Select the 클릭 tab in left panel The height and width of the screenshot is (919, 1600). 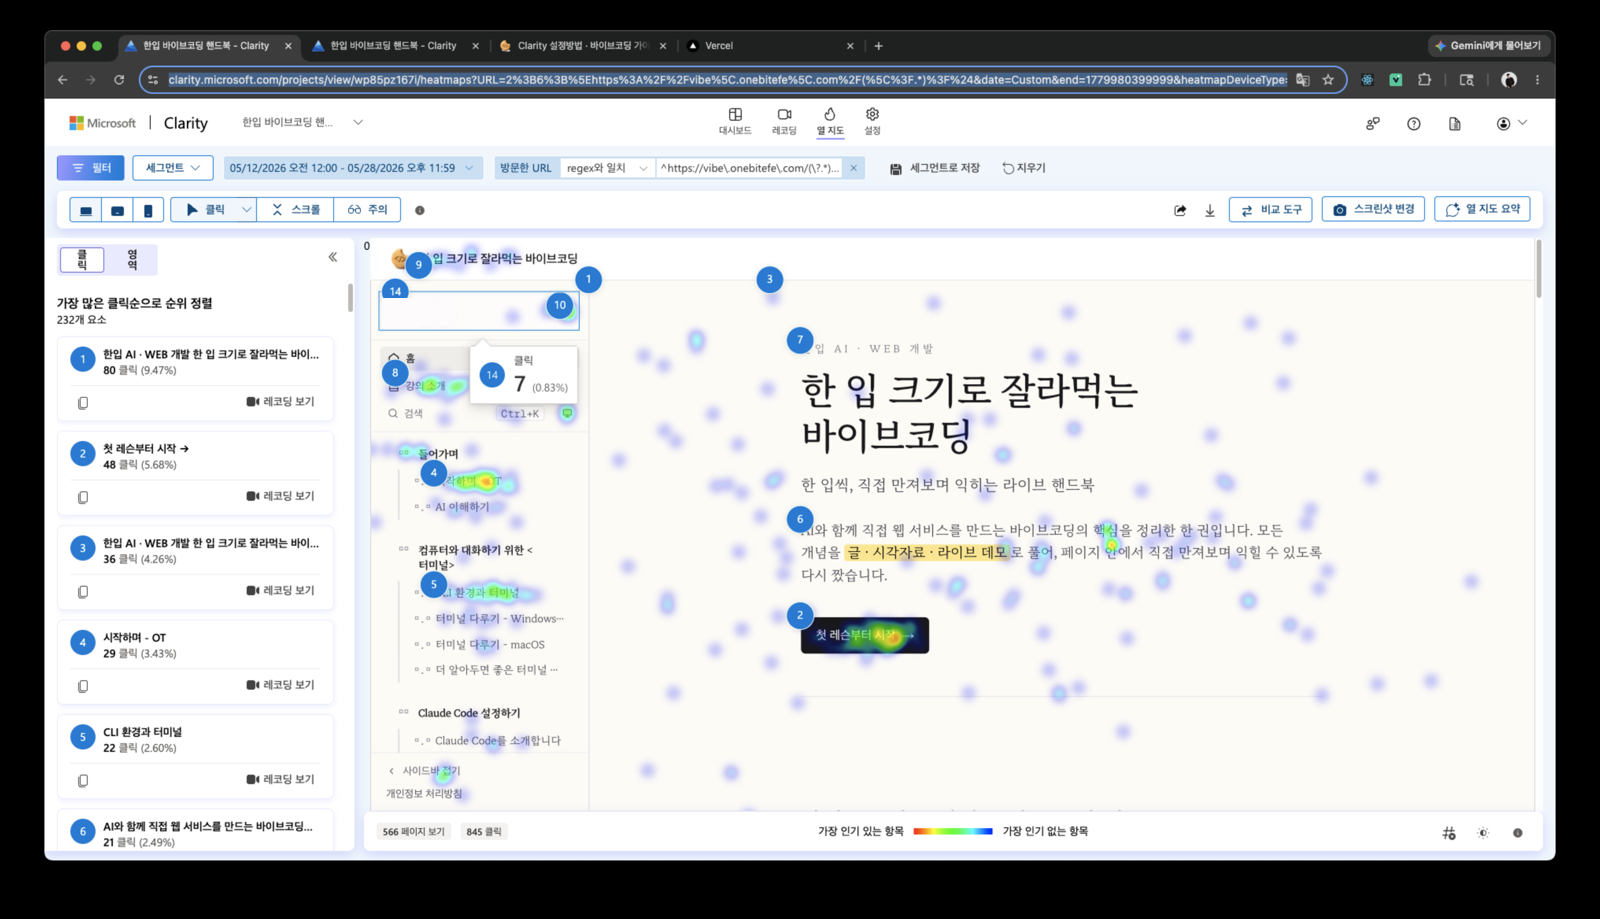pos(82,260)
